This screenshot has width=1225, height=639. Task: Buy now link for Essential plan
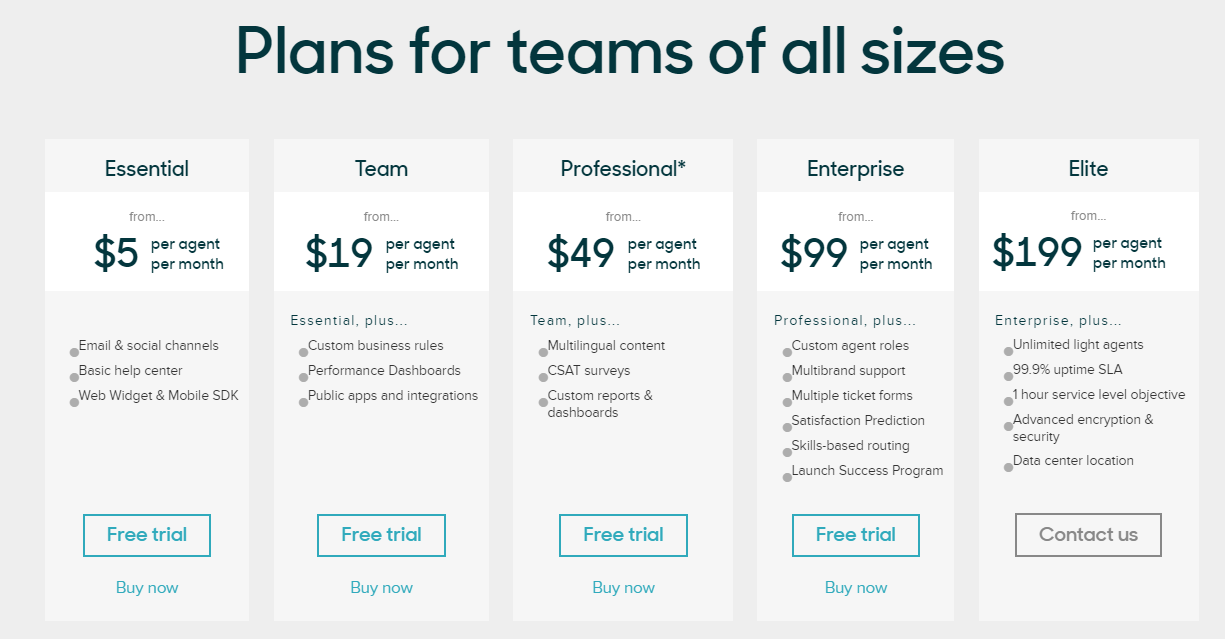coord(147,587)
